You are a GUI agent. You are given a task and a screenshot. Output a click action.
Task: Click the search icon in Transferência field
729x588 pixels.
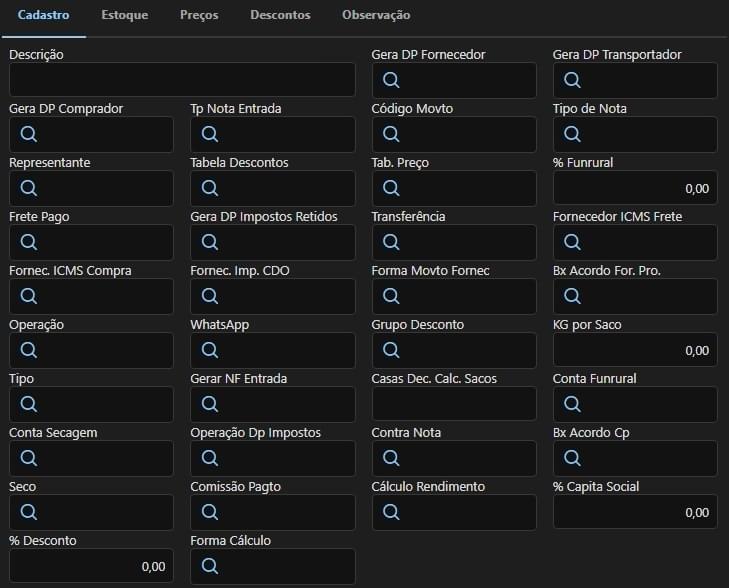point(391,243)
